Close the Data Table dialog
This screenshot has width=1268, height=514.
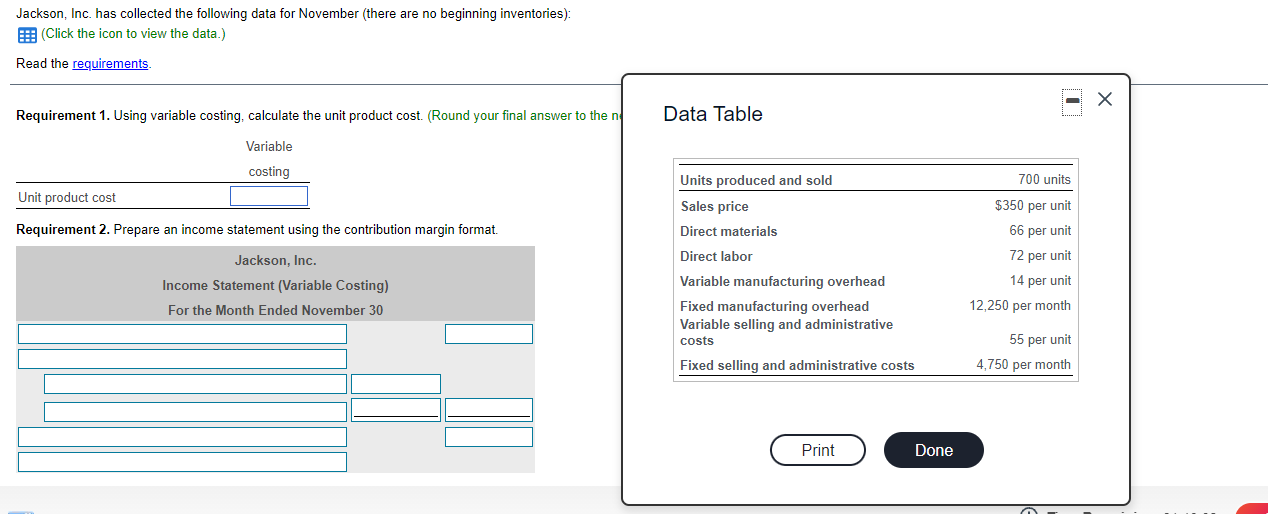[1104, 99]
